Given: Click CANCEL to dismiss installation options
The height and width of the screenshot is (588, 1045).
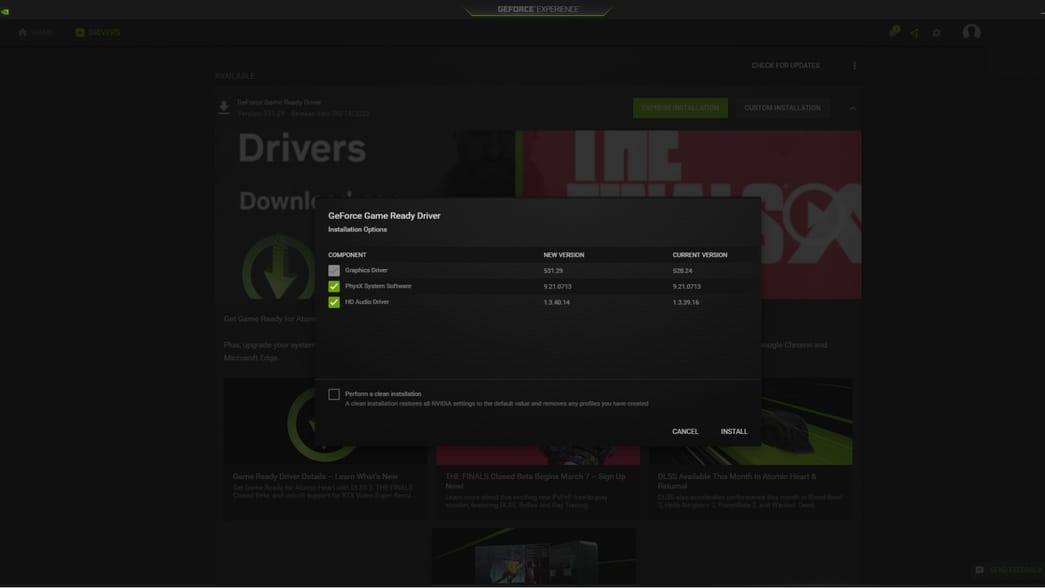Looking at the screenshot, I should click(686, 431).
